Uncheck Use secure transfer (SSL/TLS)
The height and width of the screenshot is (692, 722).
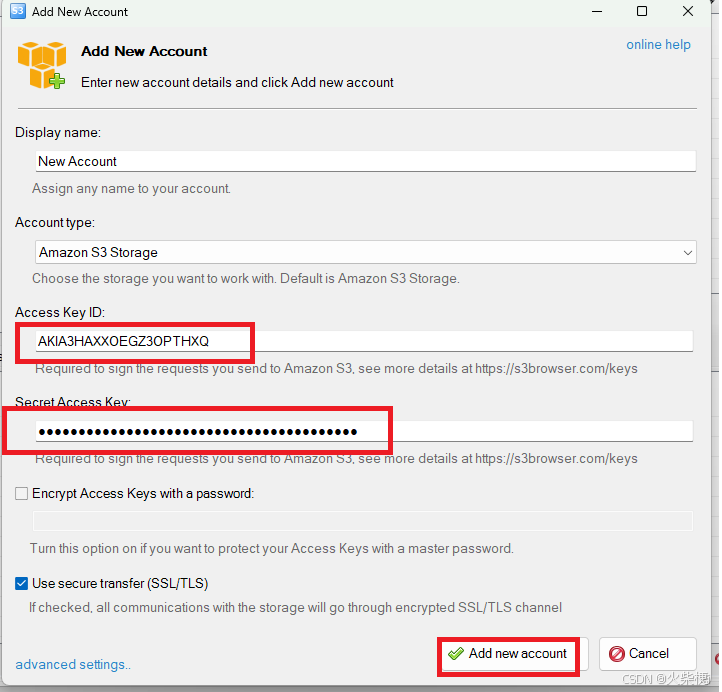click(21, 583)
